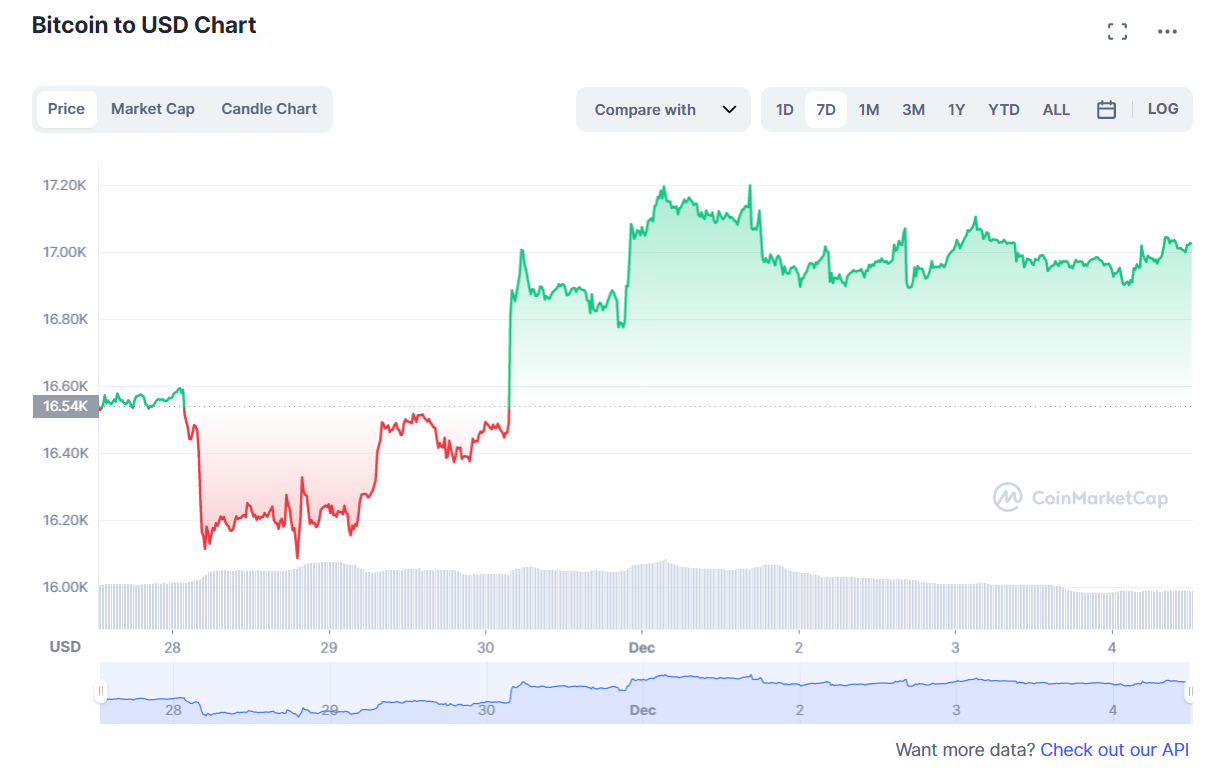Open fullscreen chart view
The height and width of the screenshot is (778, 1221).
(x=1117, y=31)
